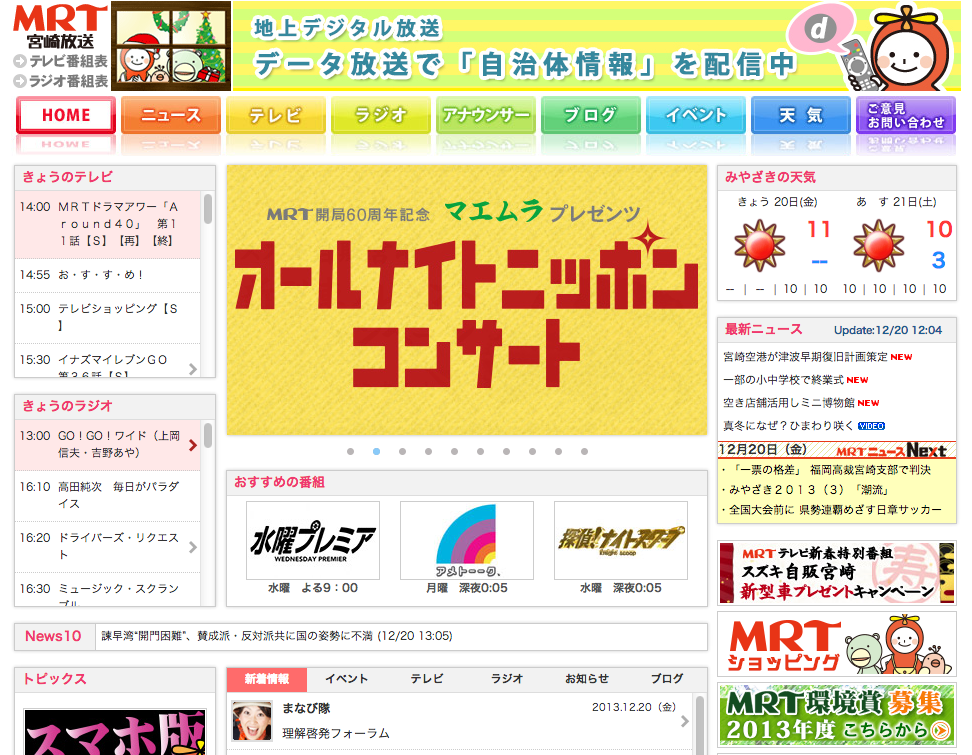This screenshot has height=755, width=972.
Task: Read 空き店舗活用しミニ博物館 news
Action: click(x=789, y=403)
